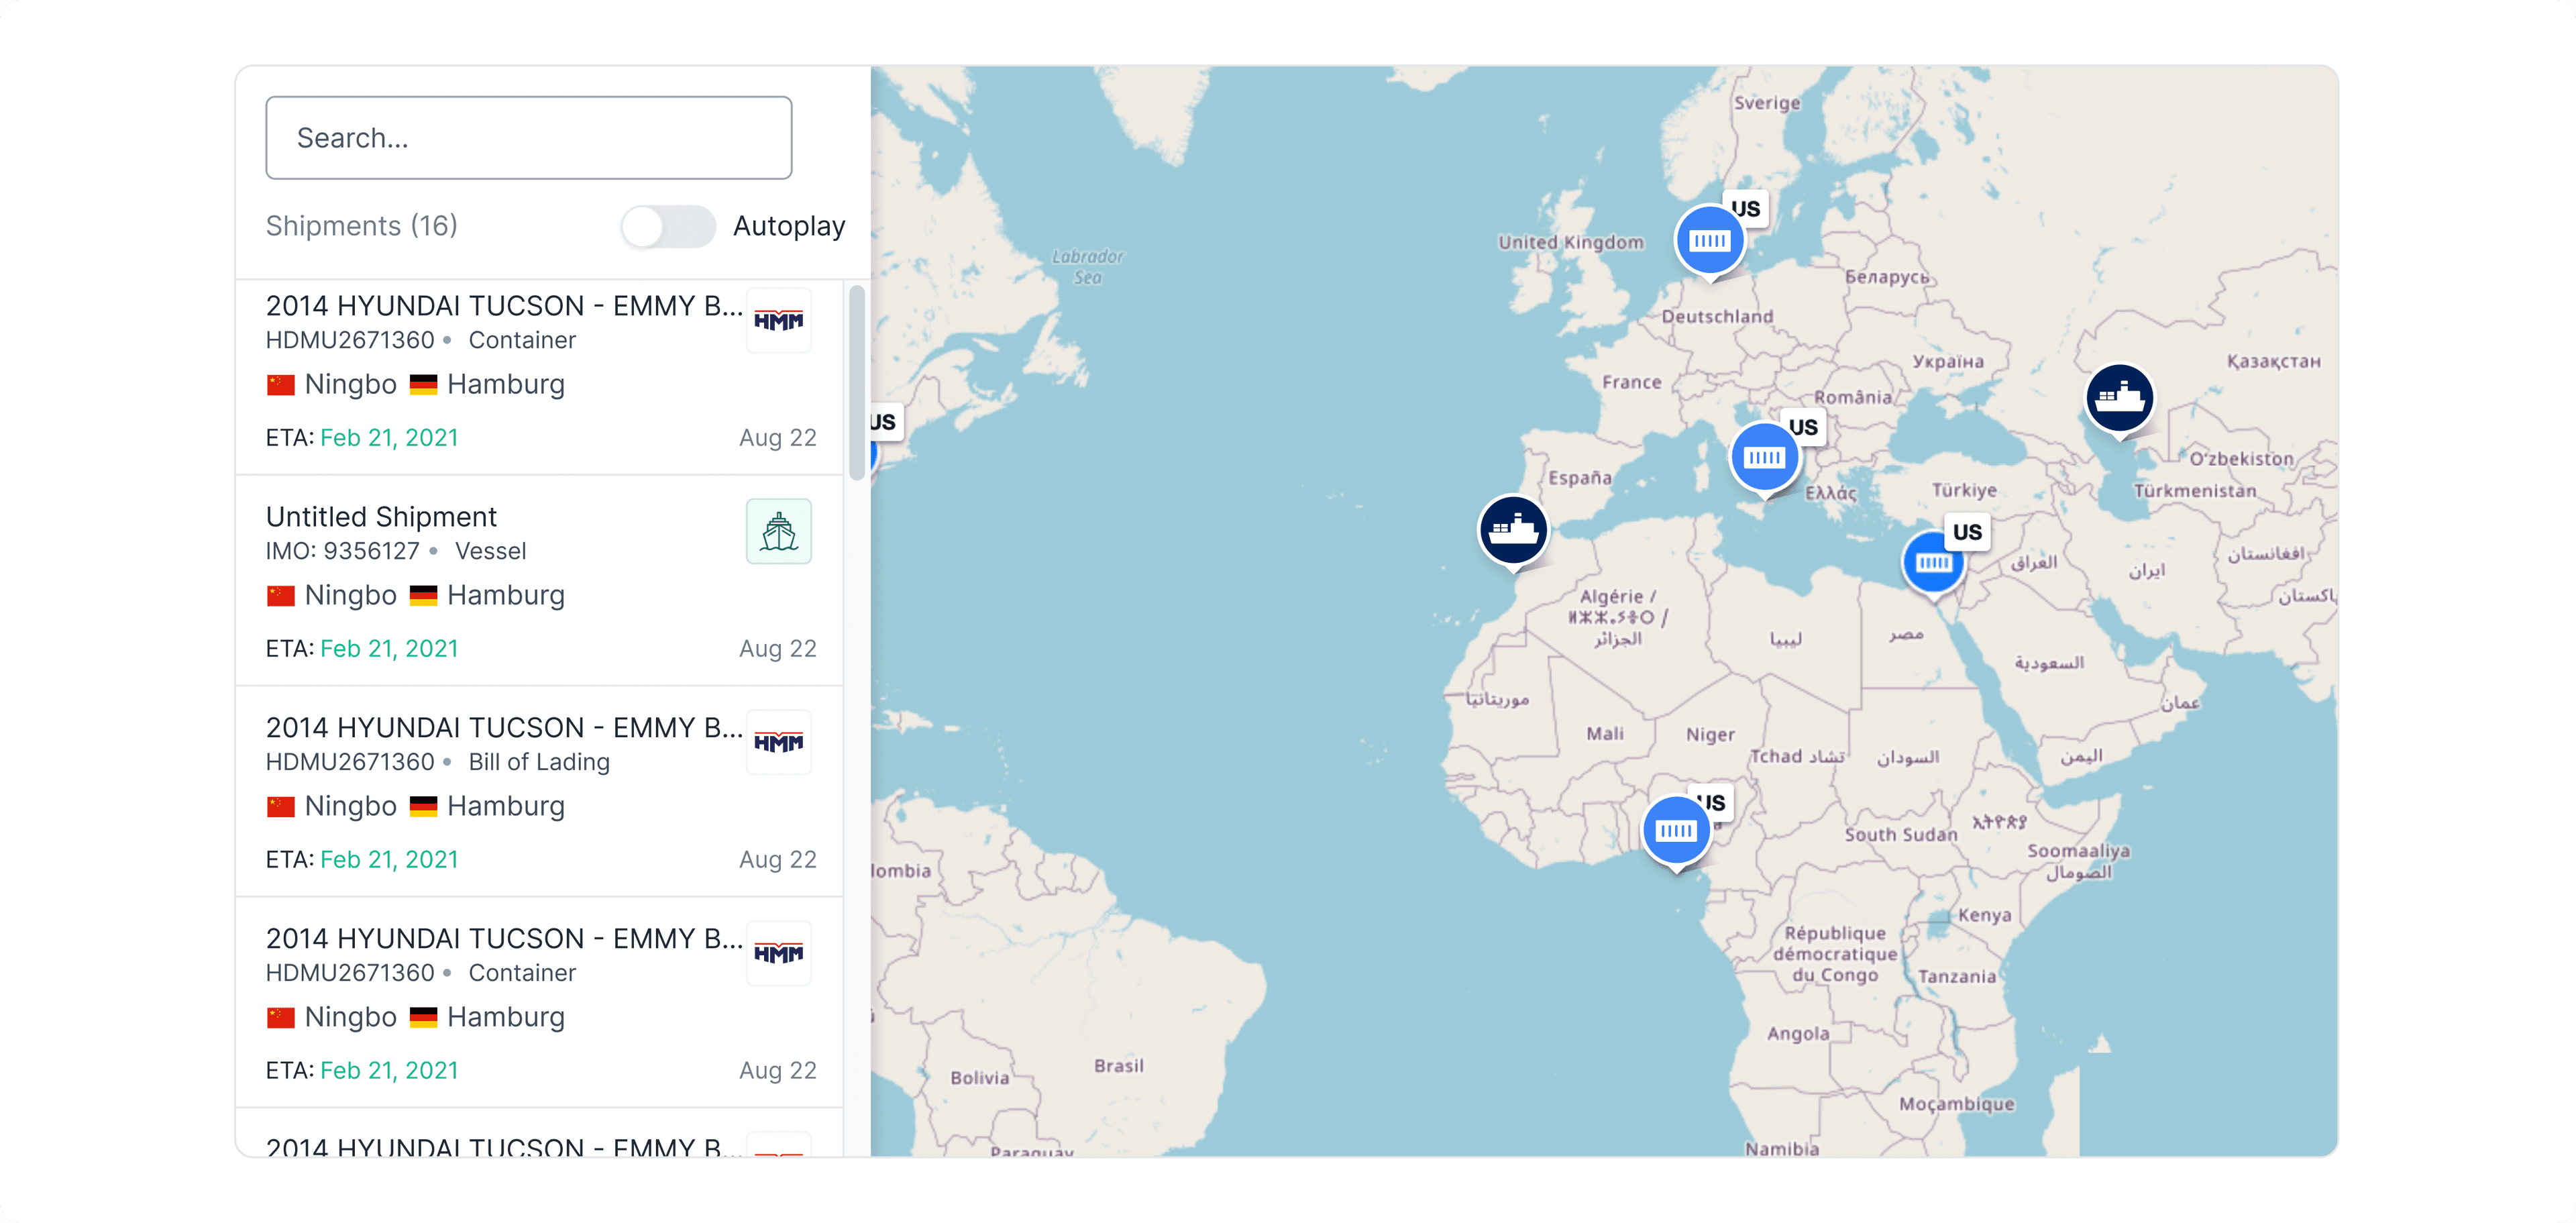The image size is (2576, 1223).
Task: Click the Shipments (16) heading
Action: coord(362,226)
